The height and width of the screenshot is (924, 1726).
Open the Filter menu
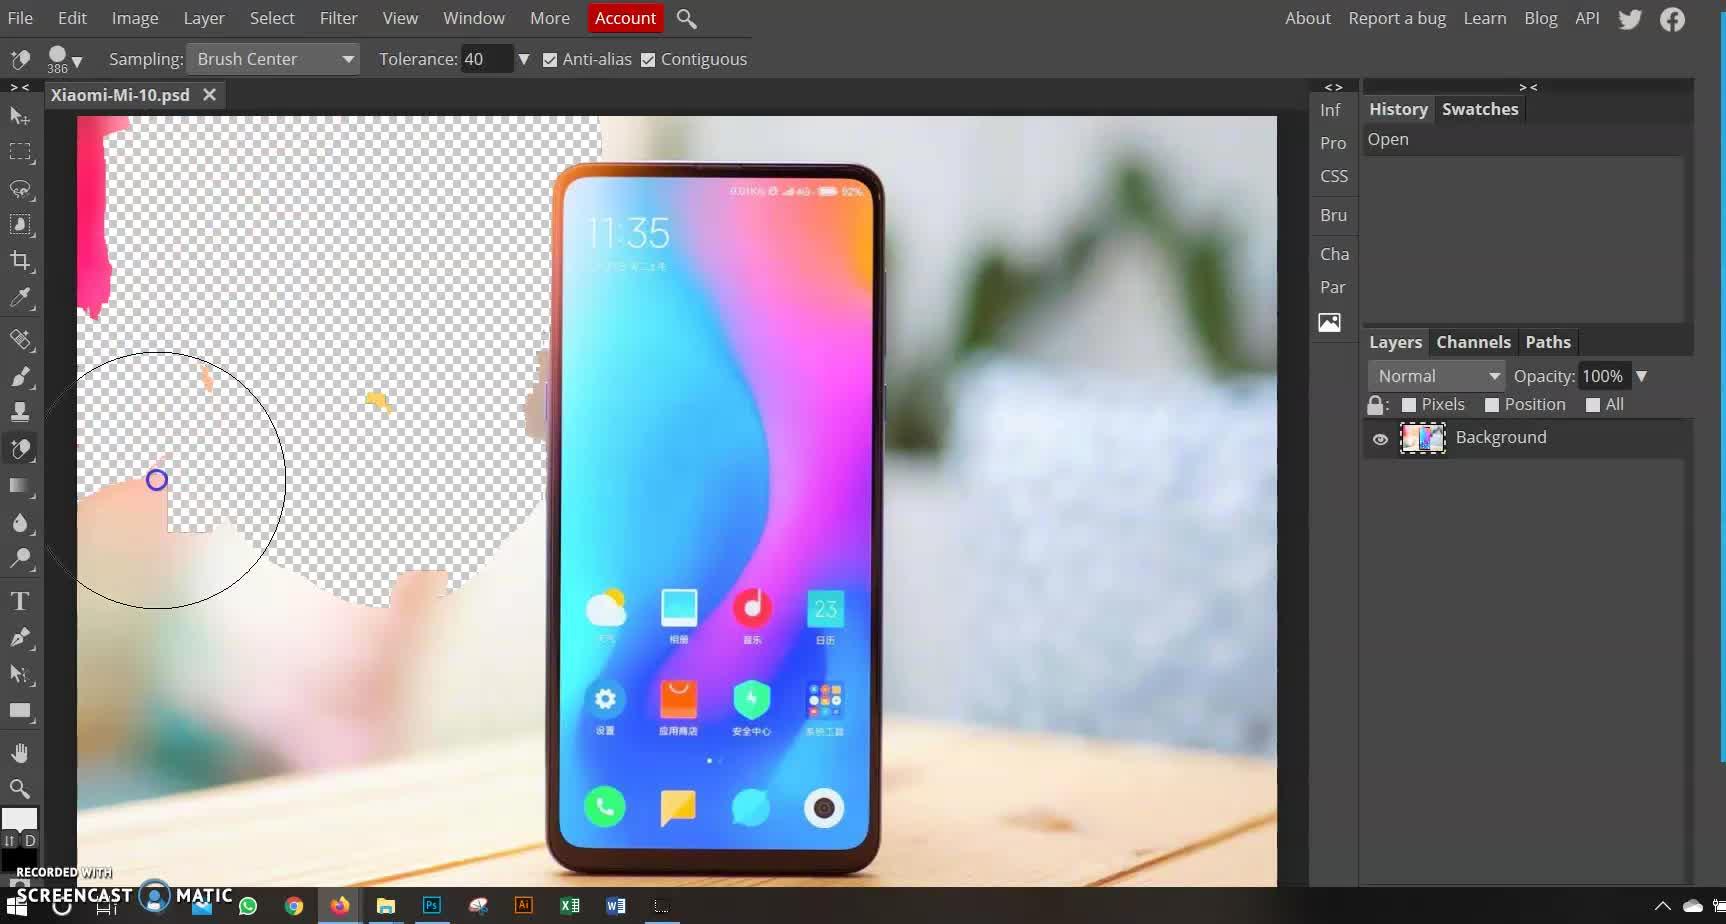click(x=338, y=18)
